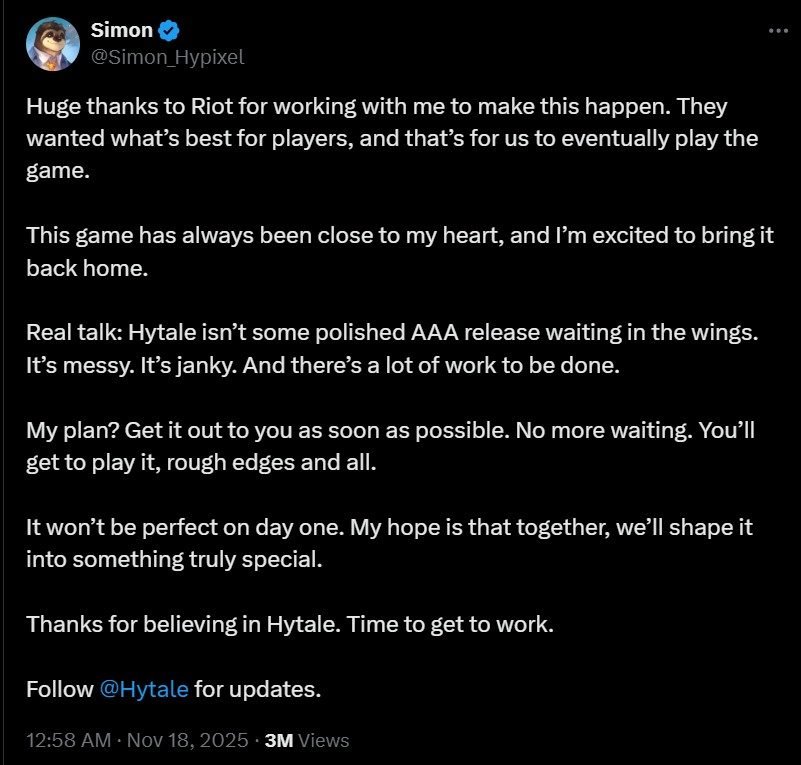Image resolution: width=801 pixels, height=765 pixels.
Task: Open the three-dot More options menu
Action: (777, 31)
